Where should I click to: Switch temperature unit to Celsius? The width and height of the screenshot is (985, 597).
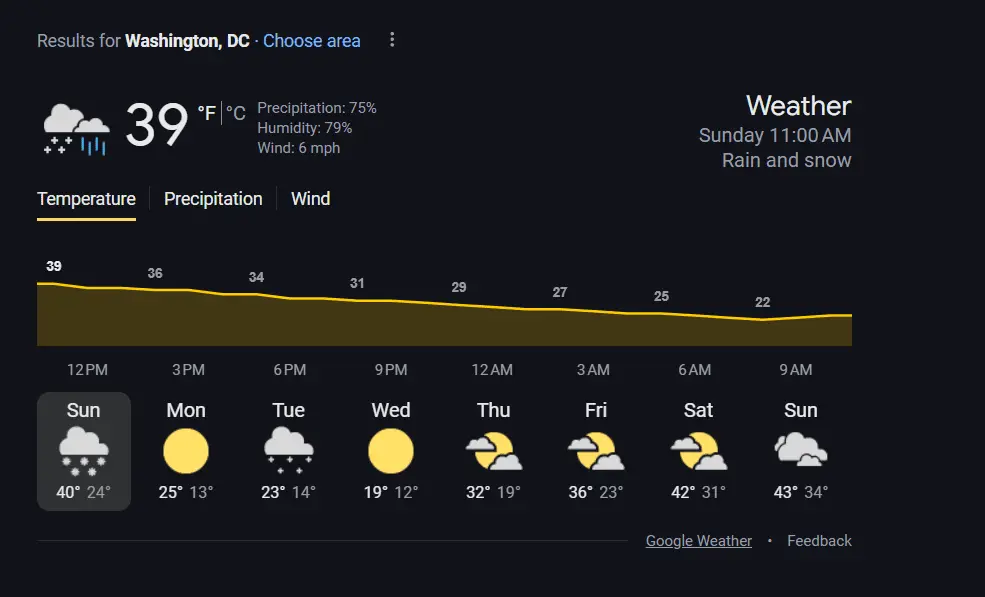coord(236,113)
